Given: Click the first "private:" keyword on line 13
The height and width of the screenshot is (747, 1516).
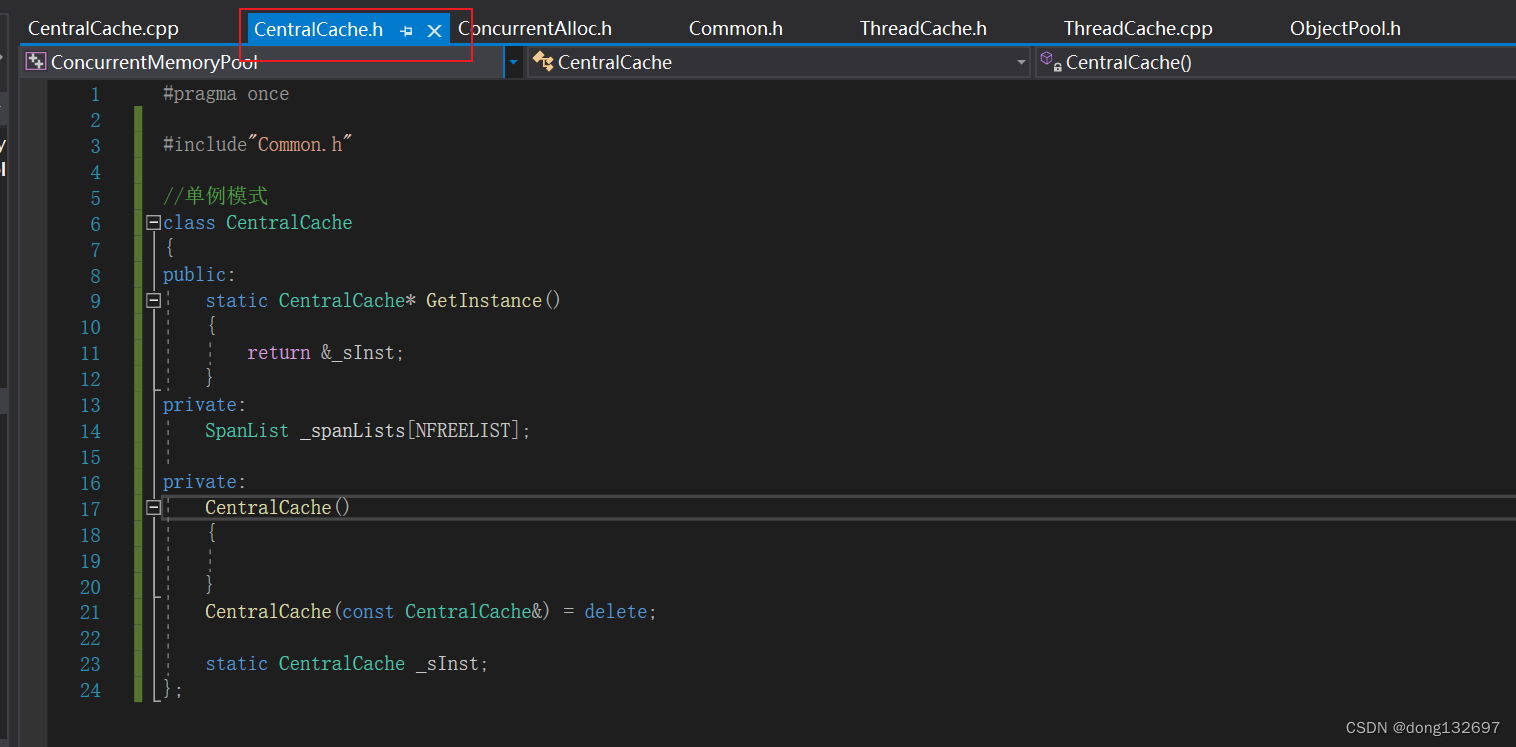Looking at the screenshot, I should click(x=204, y=405).
